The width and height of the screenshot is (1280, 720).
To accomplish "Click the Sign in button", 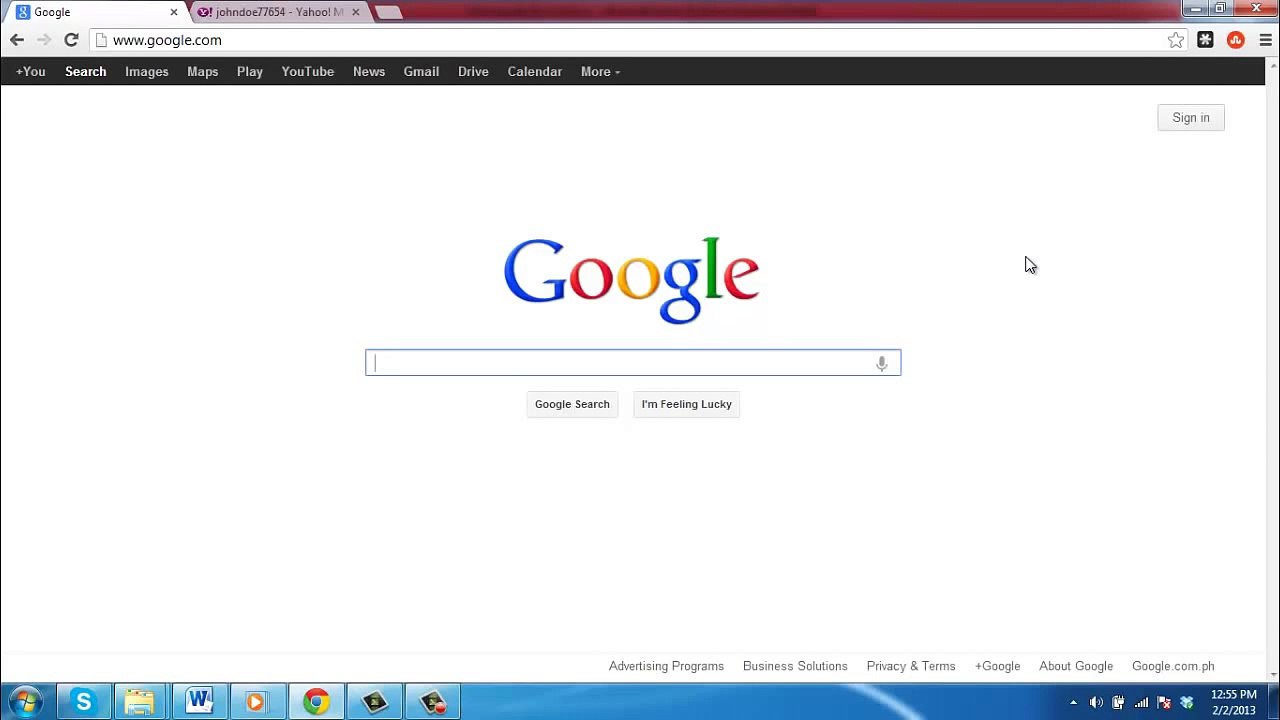I will click(1191, 118).
